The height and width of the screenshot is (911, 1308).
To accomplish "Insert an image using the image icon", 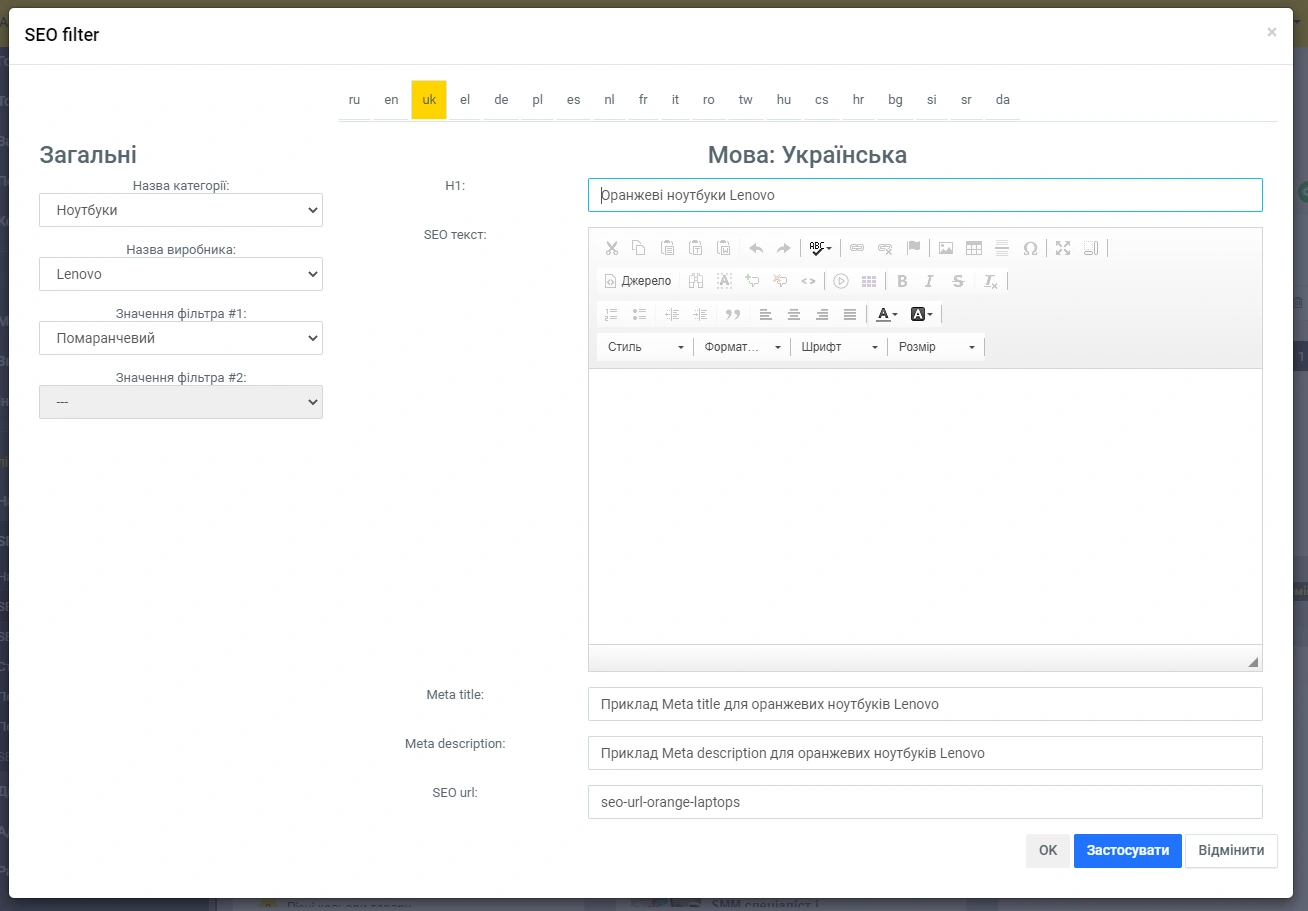I will coord(945,248).
